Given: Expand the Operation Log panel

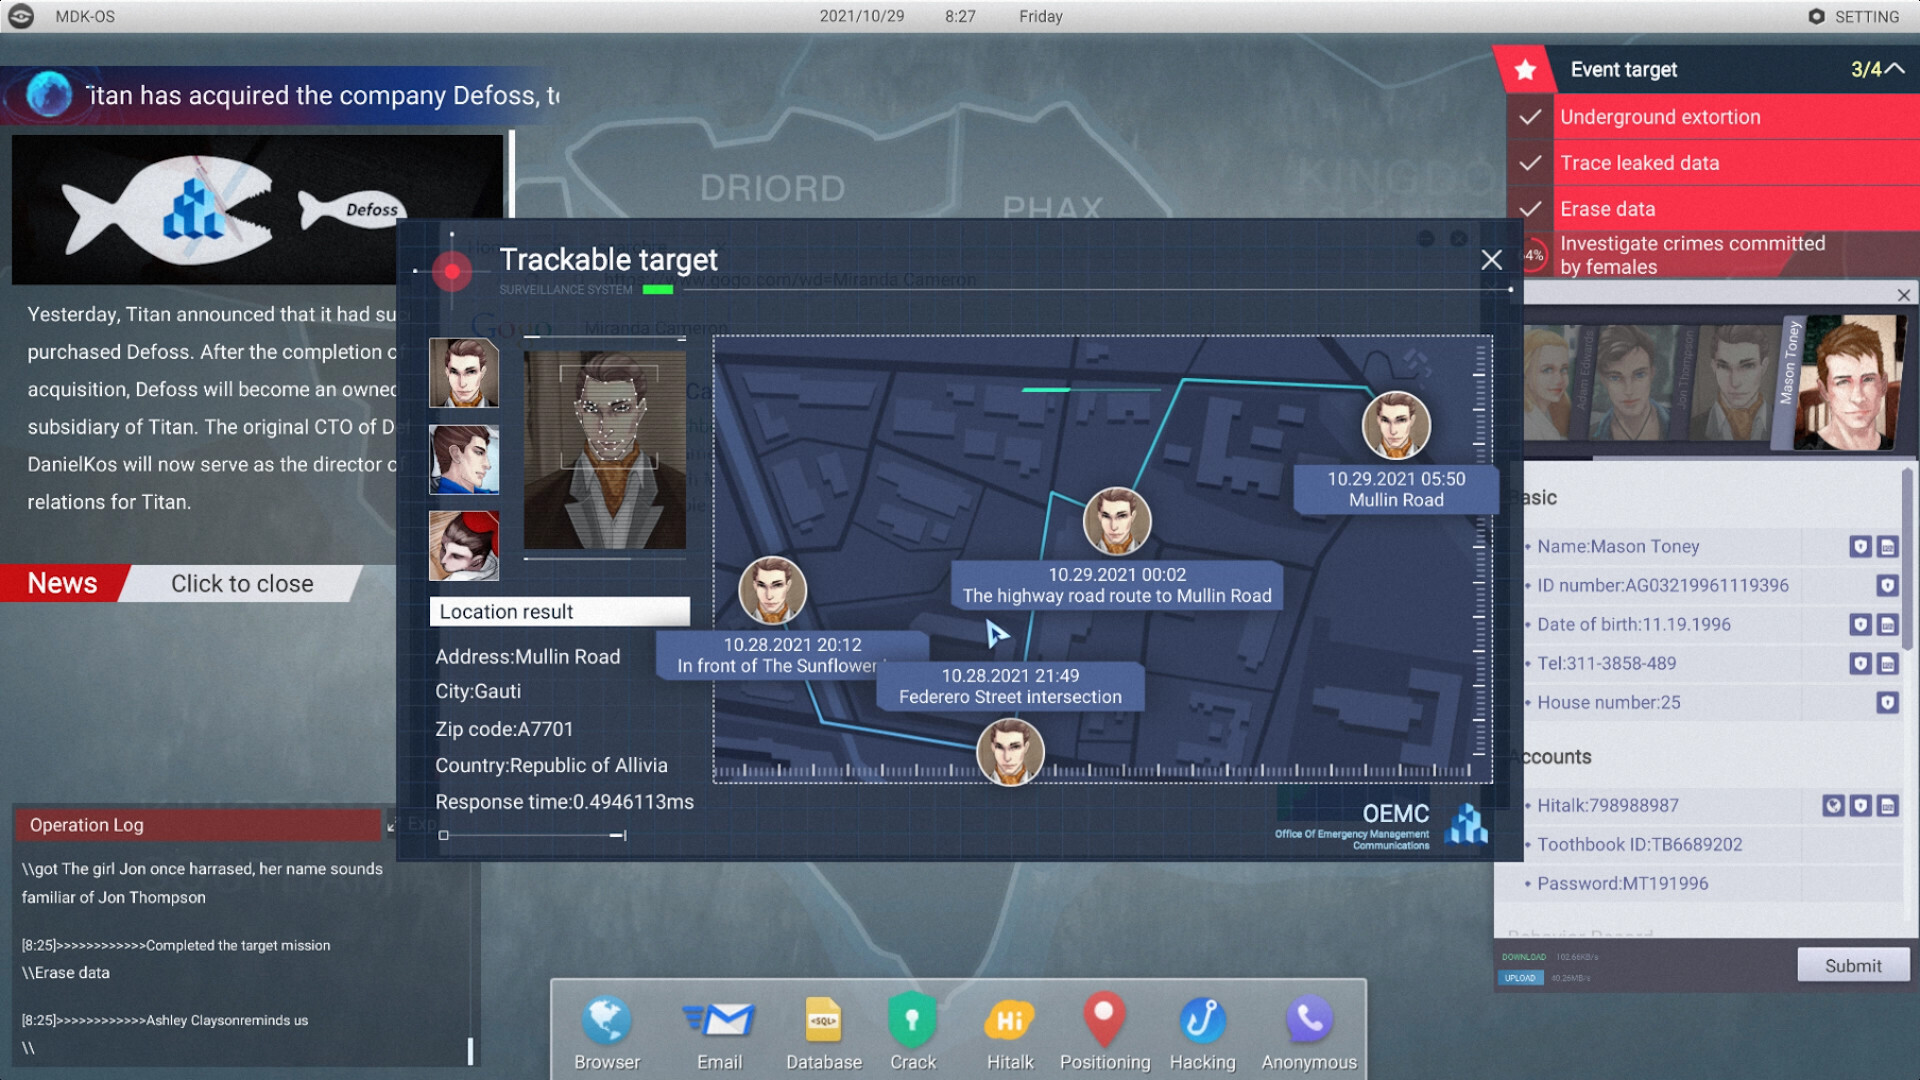Looking at the screenshot, I should click(392, 824).
